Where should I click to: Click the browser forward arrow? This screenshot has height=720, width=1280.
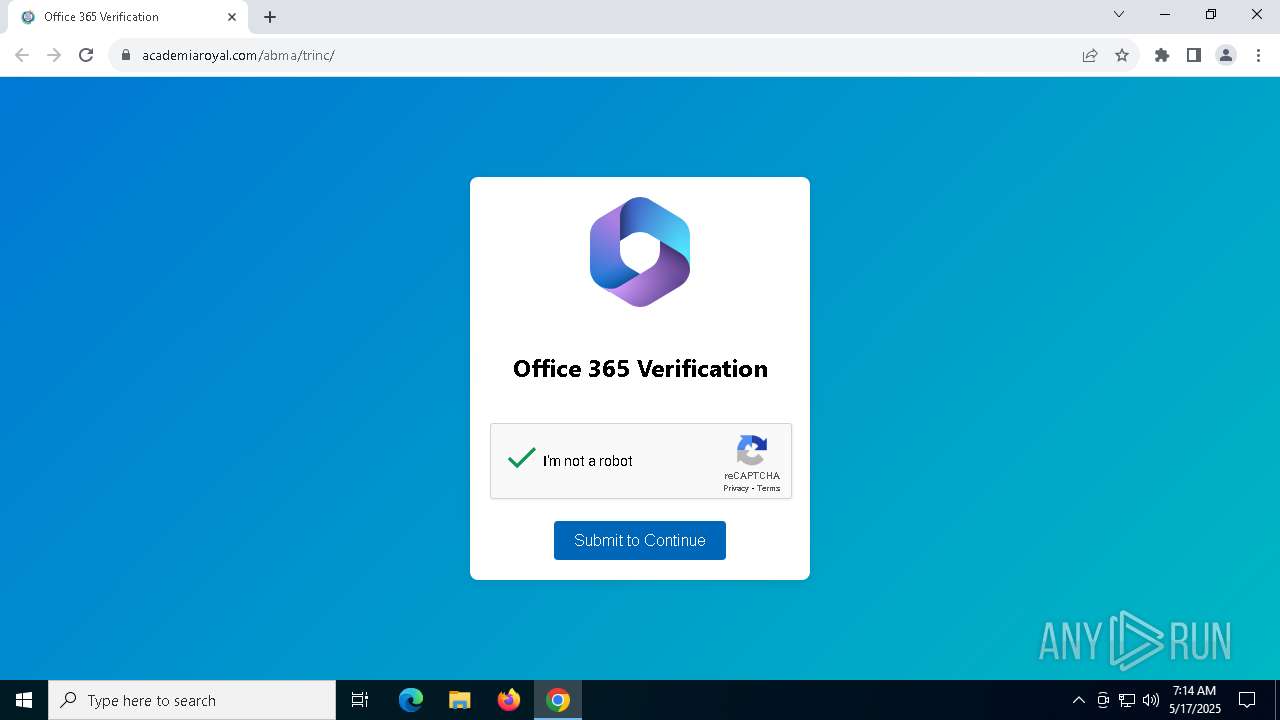click(x=54, y=55)
